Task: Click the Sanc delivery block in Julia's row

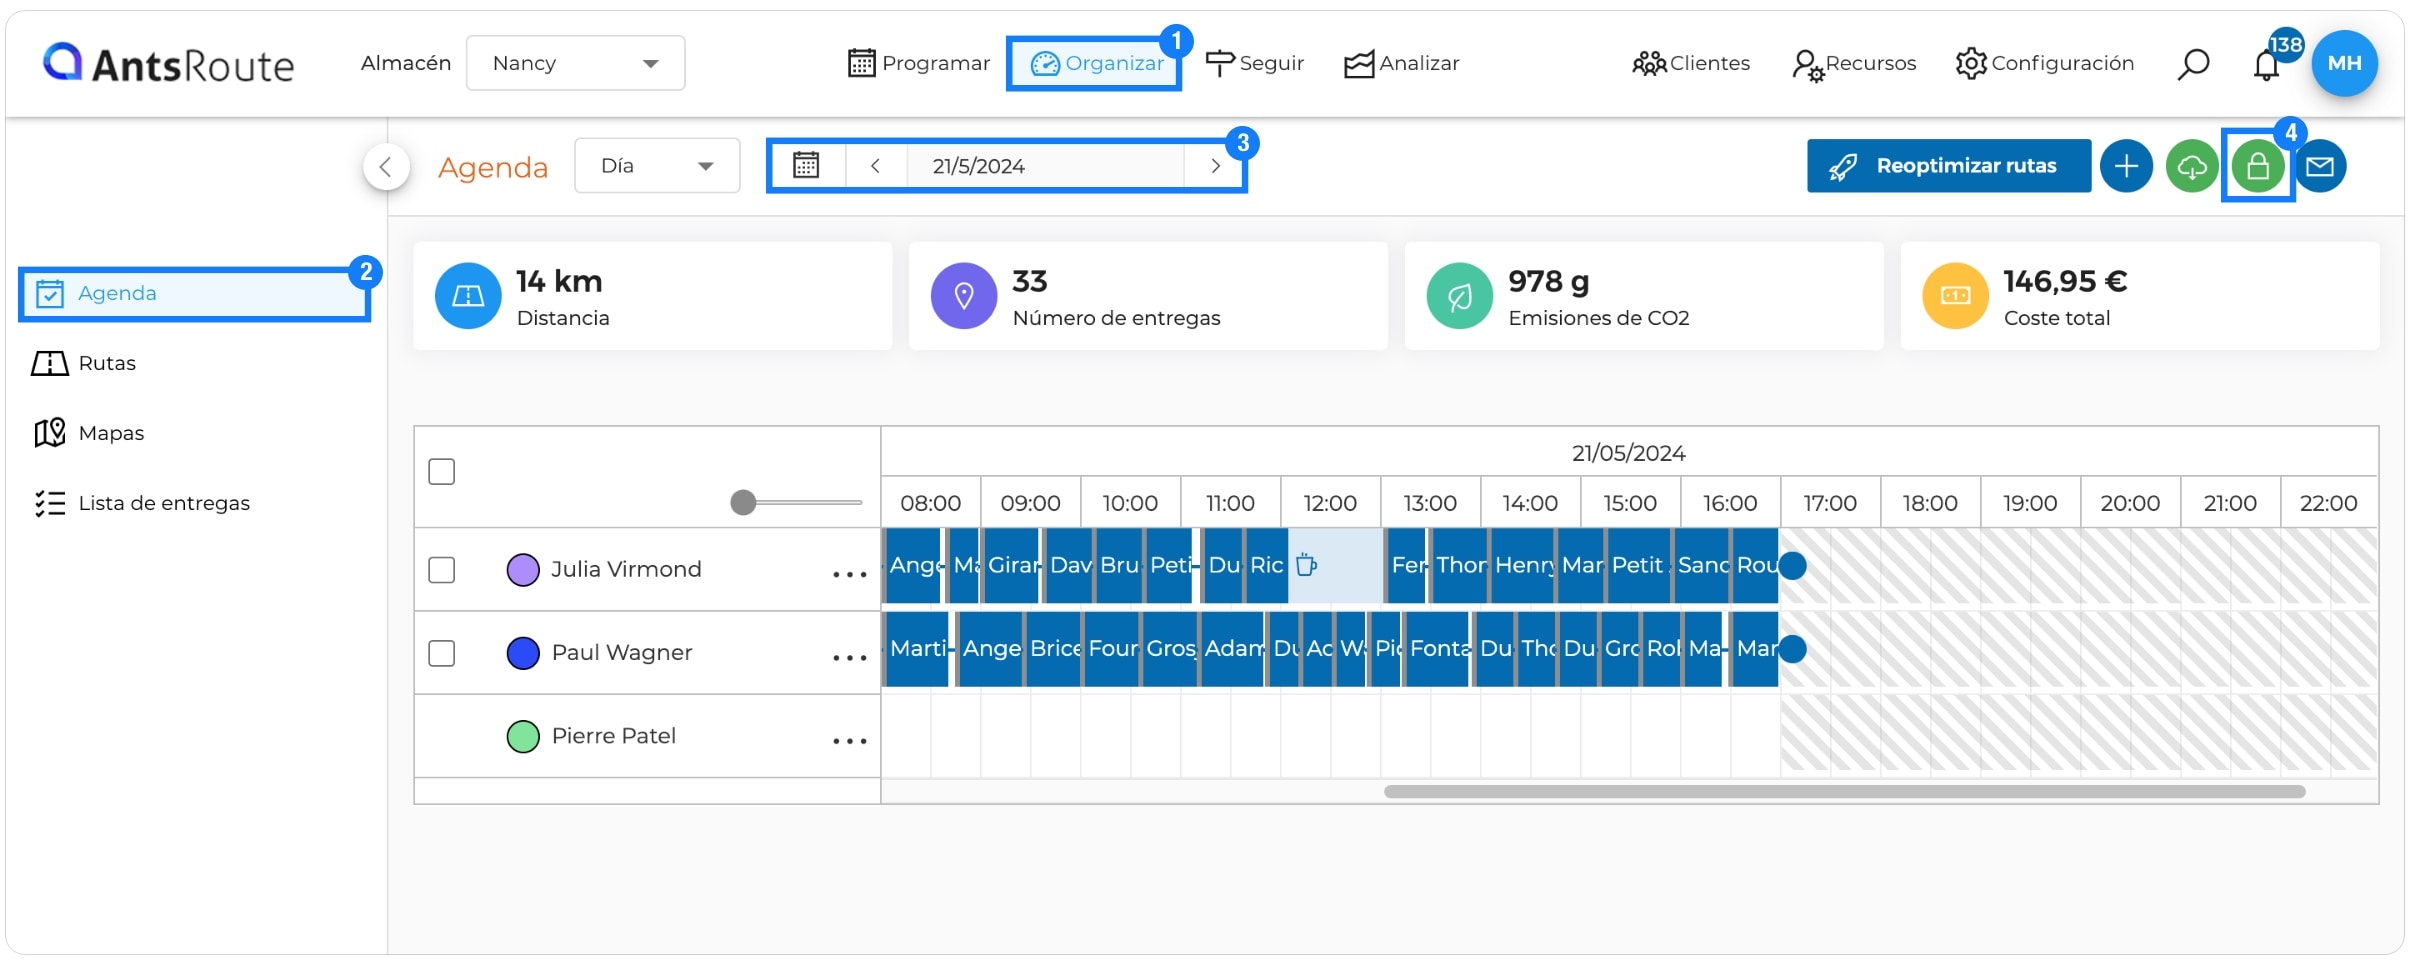Action: tap(1702, 566)
